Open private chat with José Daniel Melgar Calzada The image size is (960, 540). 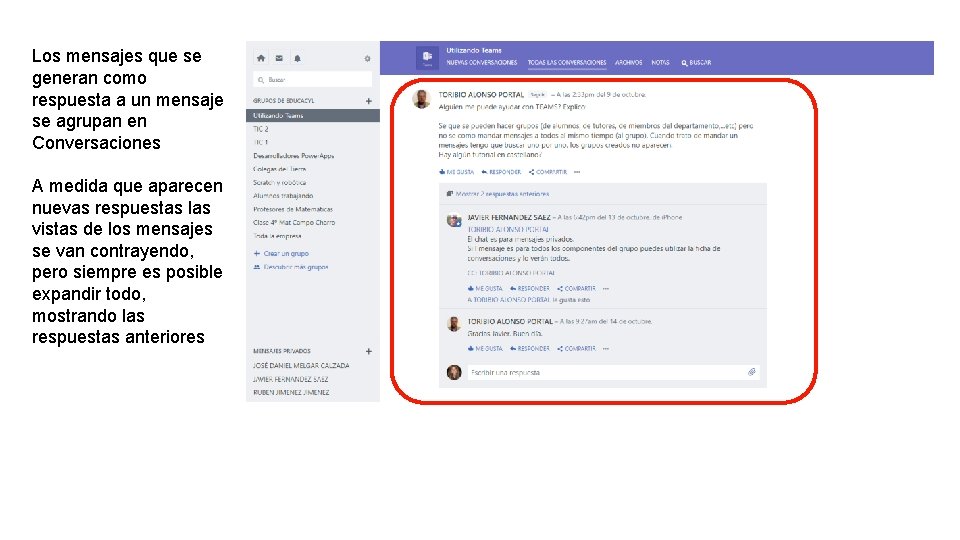(301, 366)
